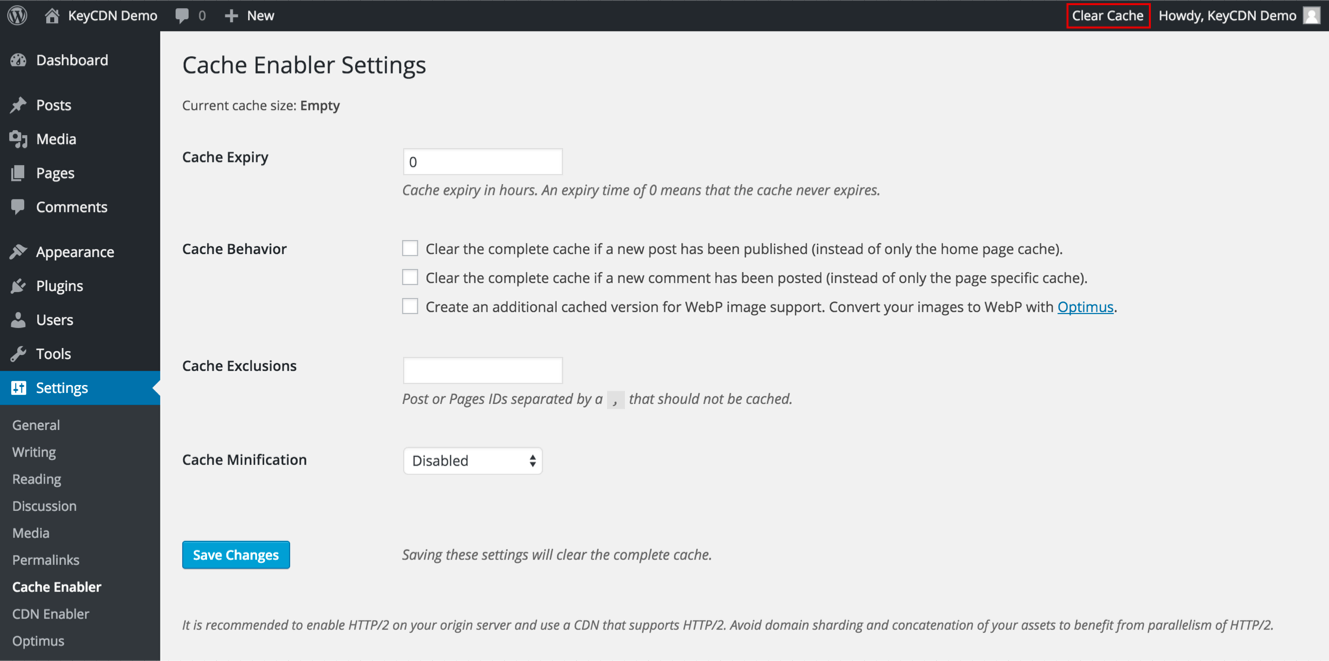The width and height of the screenshot is (1329, 661).
Task: Open the Cache Minification dropdown
Action: (472, 460)
